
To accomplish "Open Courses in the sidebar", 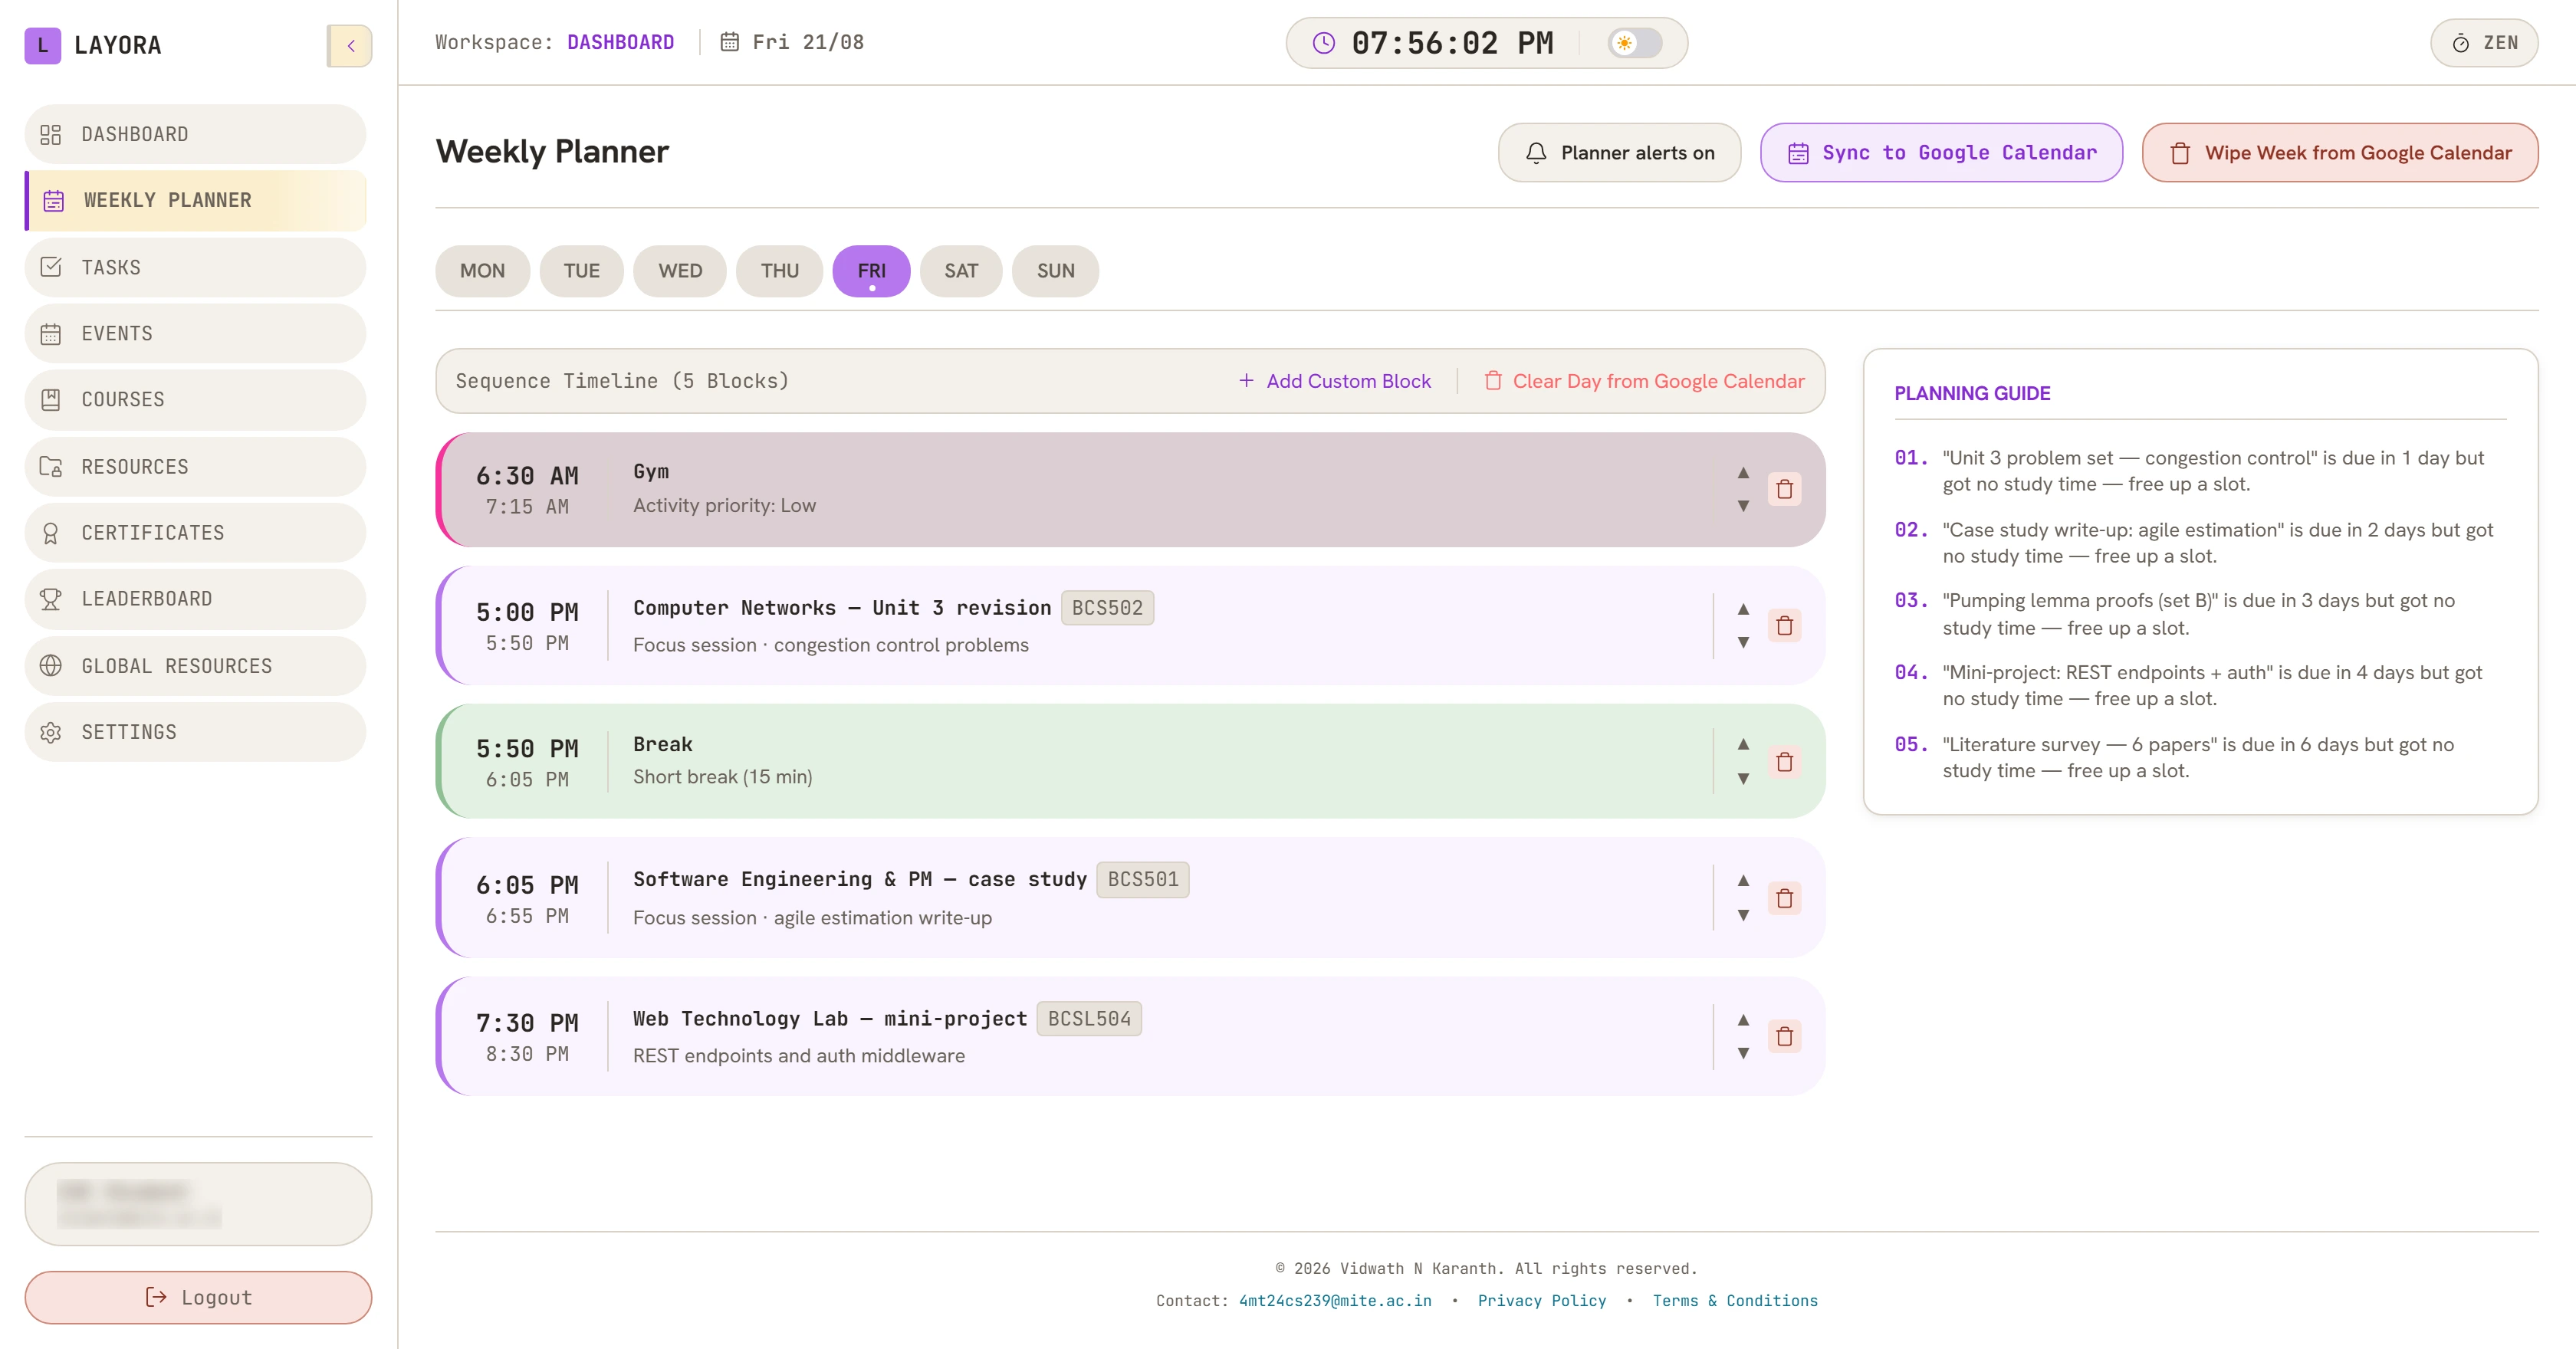I will (x=196, y=399).
